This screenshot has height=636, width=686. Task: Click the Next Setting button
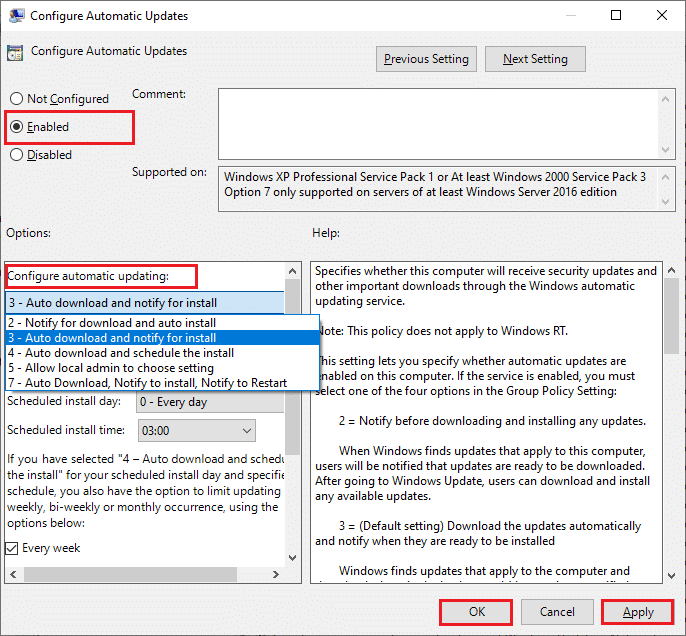(535, 59)
